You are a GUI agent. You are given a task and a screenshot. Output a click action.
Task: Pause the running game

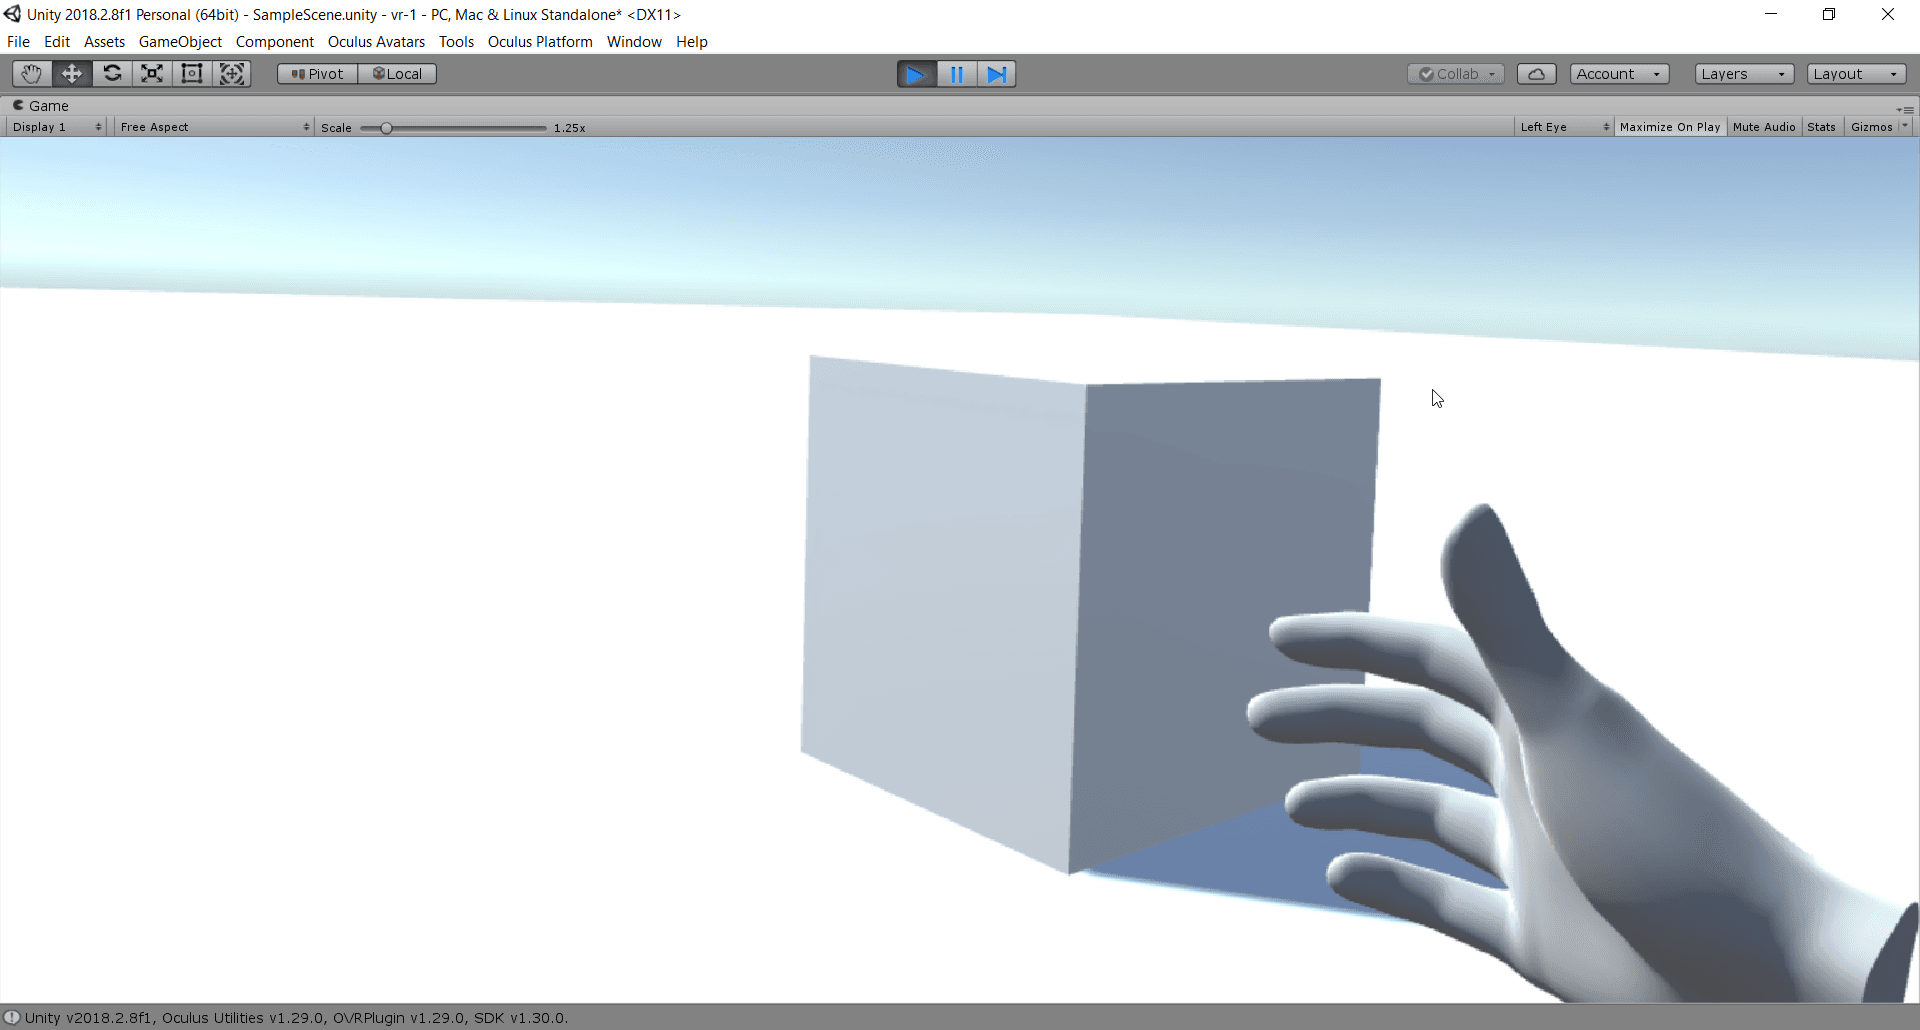[957, 74]
